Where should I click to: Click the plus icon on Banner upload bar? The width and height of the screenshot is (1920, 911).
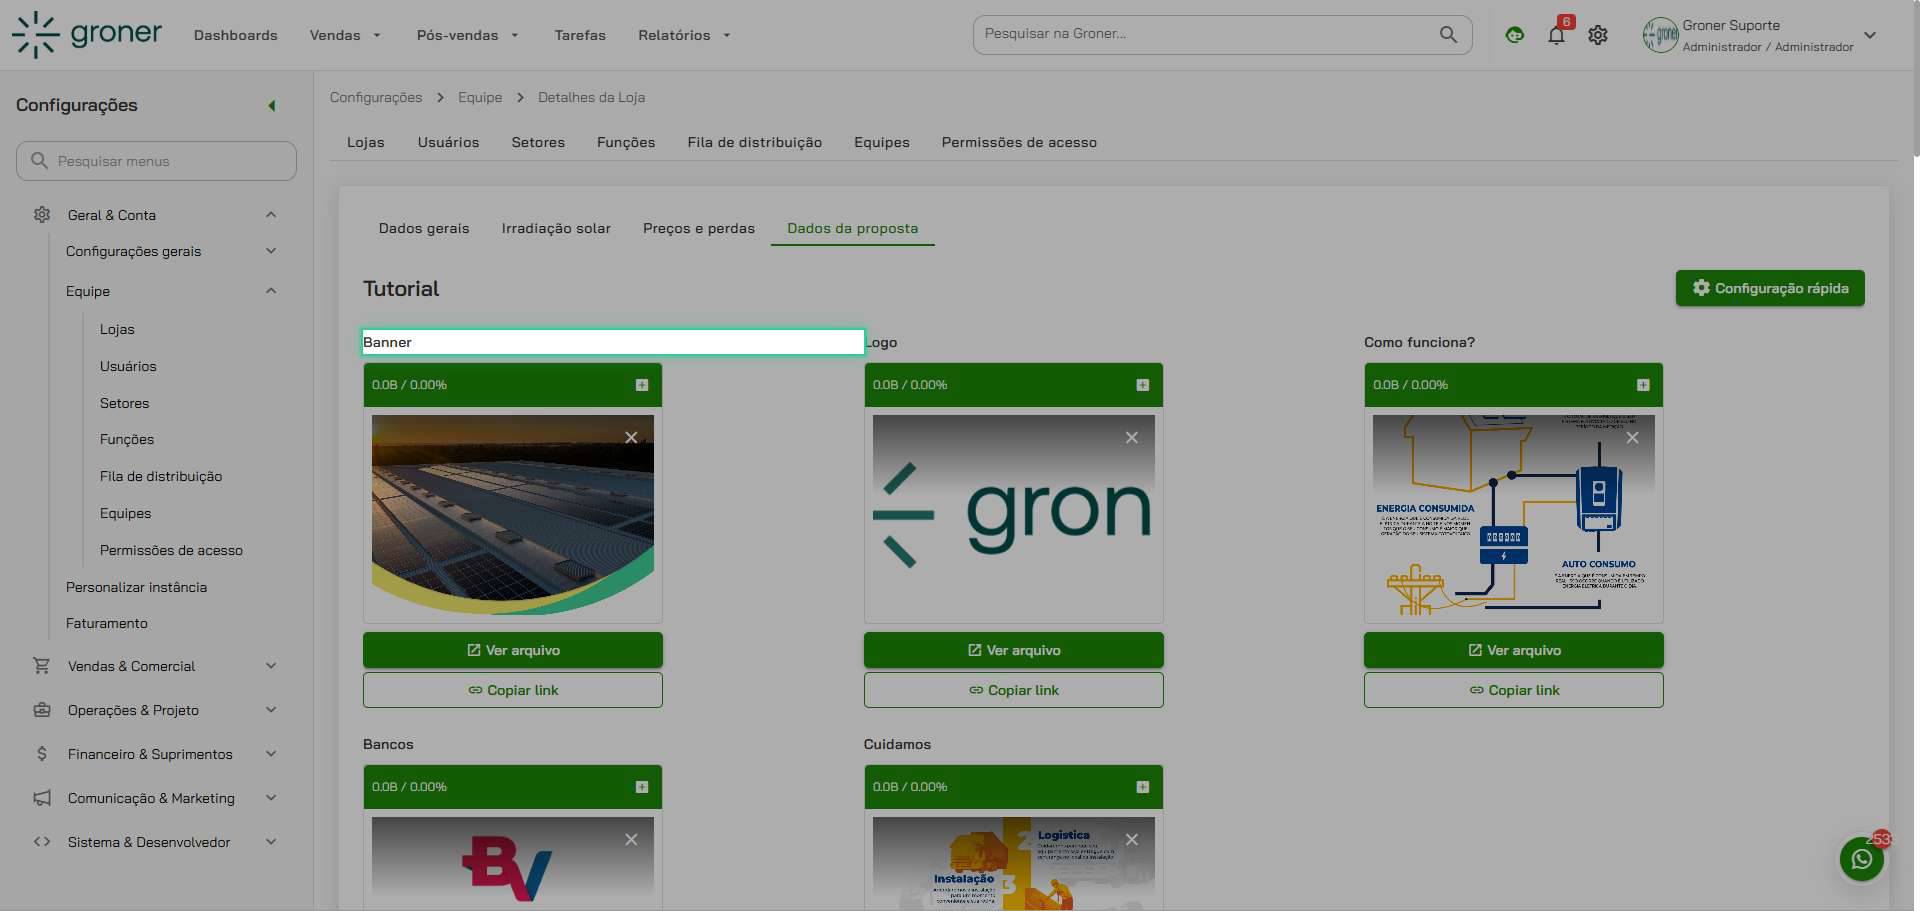point(642,385)
